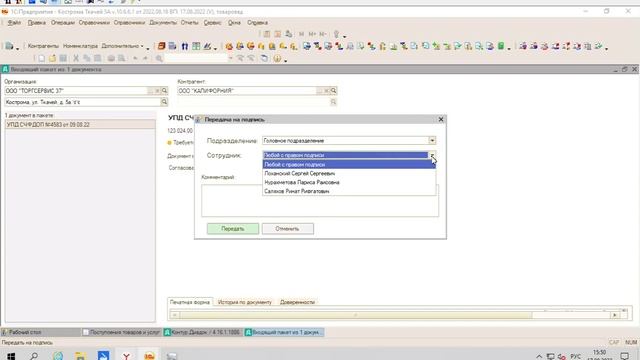Click the Save diskette icon in toolbar
The width and height of the screenshot is (640, 360).
pyautogui.click(x=63, y=58)
